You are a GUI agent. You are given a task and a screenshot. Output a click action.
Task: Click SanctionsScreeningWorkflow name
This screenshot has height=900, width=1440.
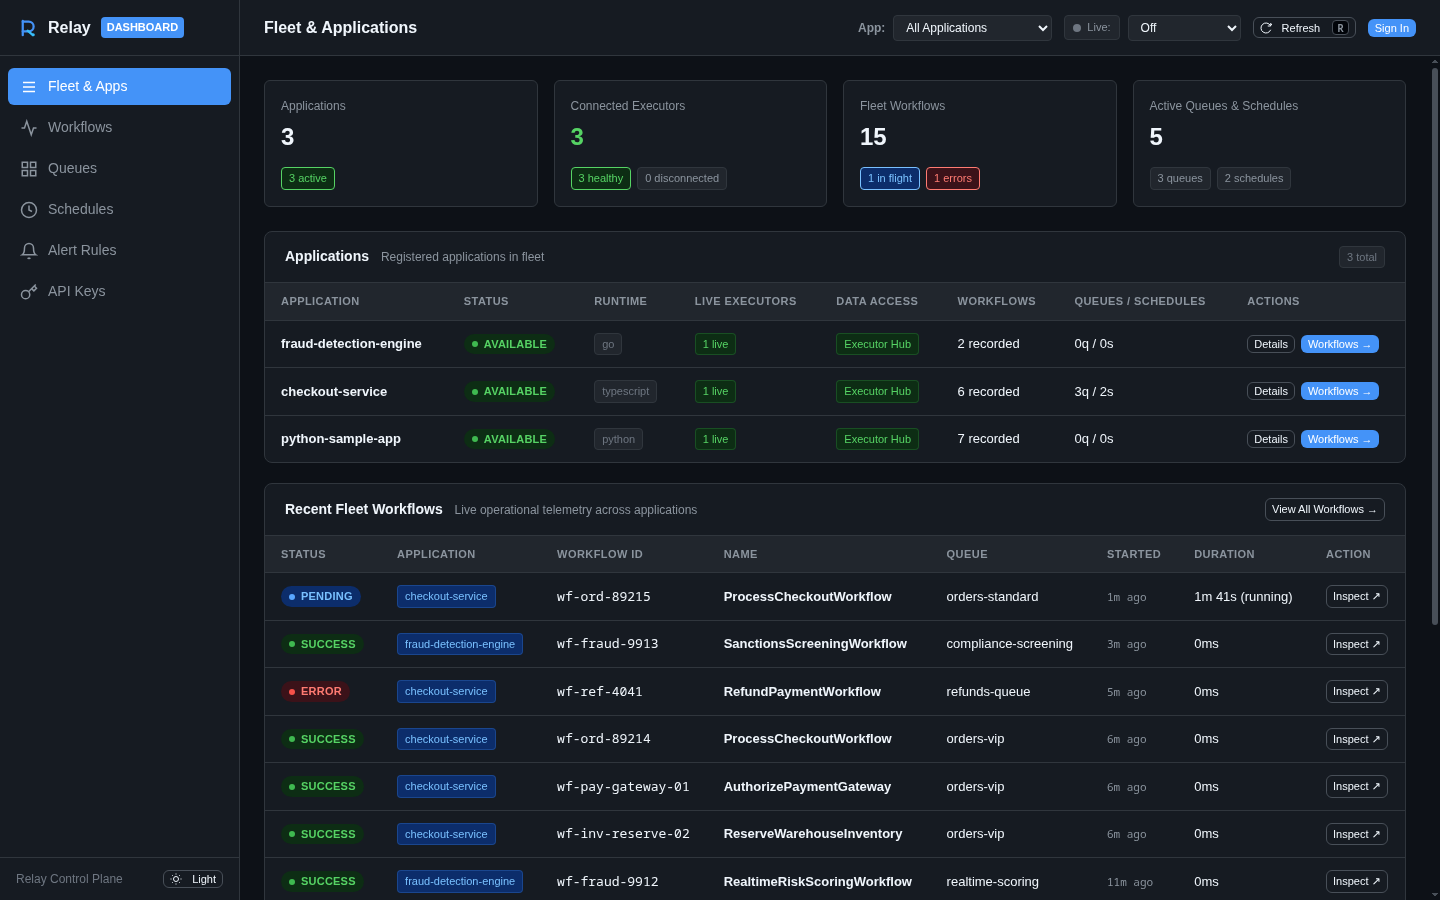click(815, 644)
